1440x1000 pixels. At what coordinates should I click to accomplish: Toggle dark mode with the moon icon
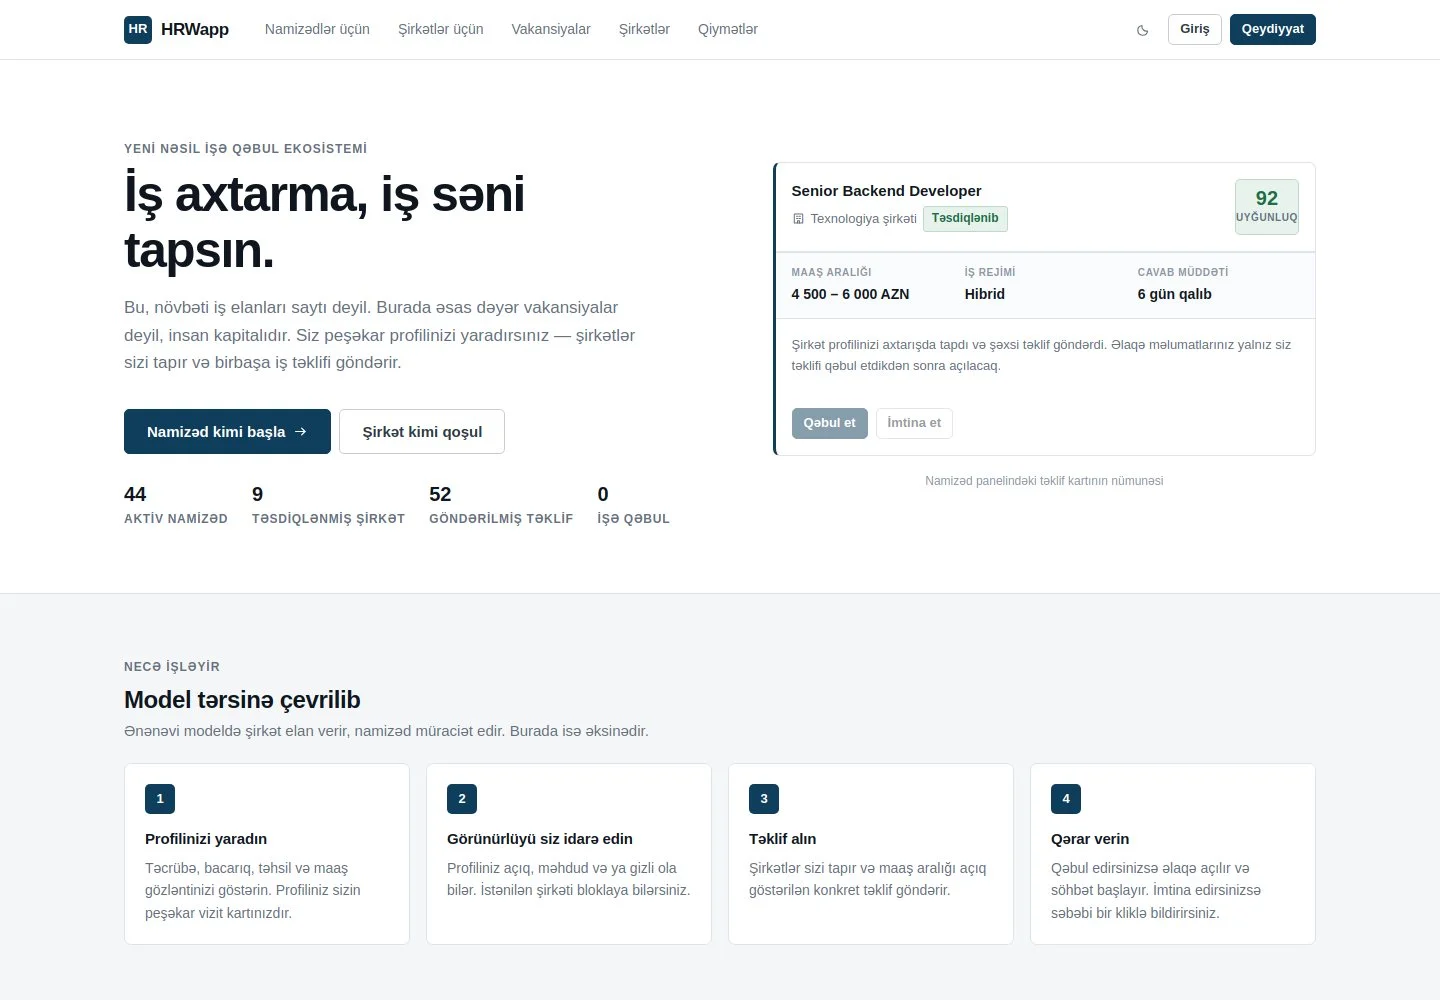pyautogui.click(x=1142, y=30)
